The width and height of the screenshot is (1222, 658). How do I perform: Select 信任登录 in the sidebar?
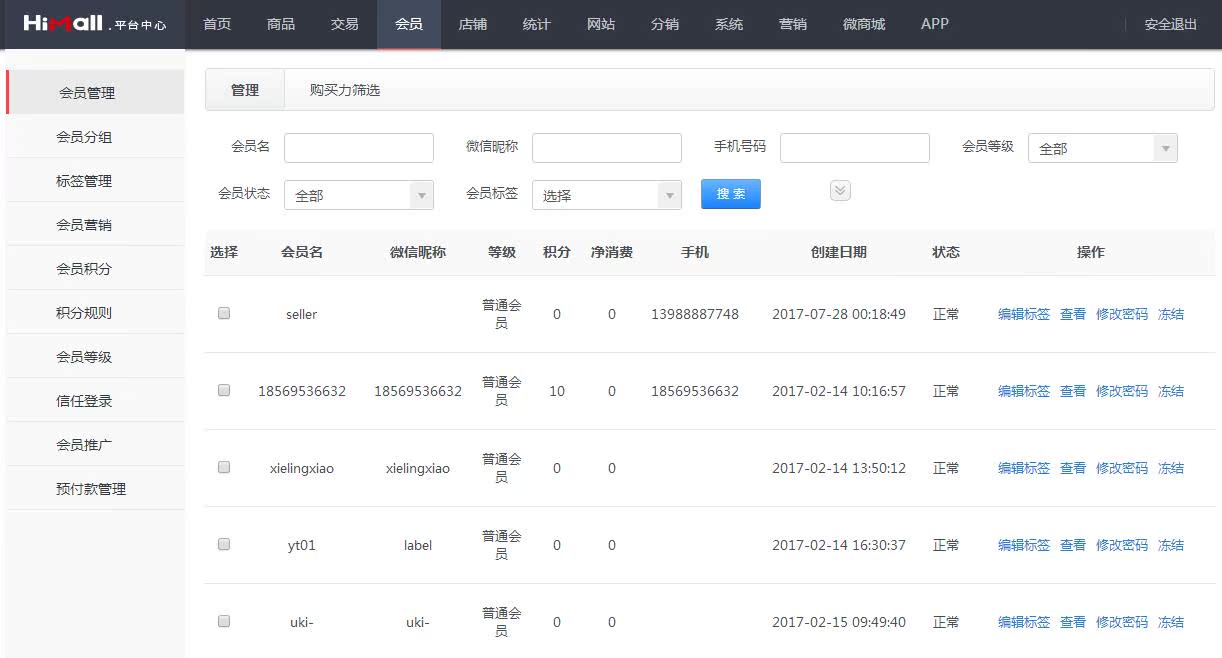tap(95, 400)
